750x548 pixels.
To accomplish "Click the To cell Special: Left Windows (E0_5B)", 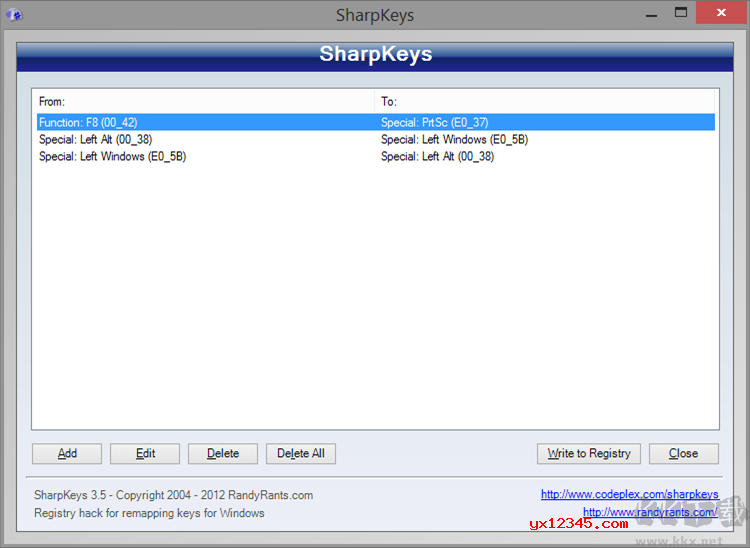I will [x=454, y=140].
